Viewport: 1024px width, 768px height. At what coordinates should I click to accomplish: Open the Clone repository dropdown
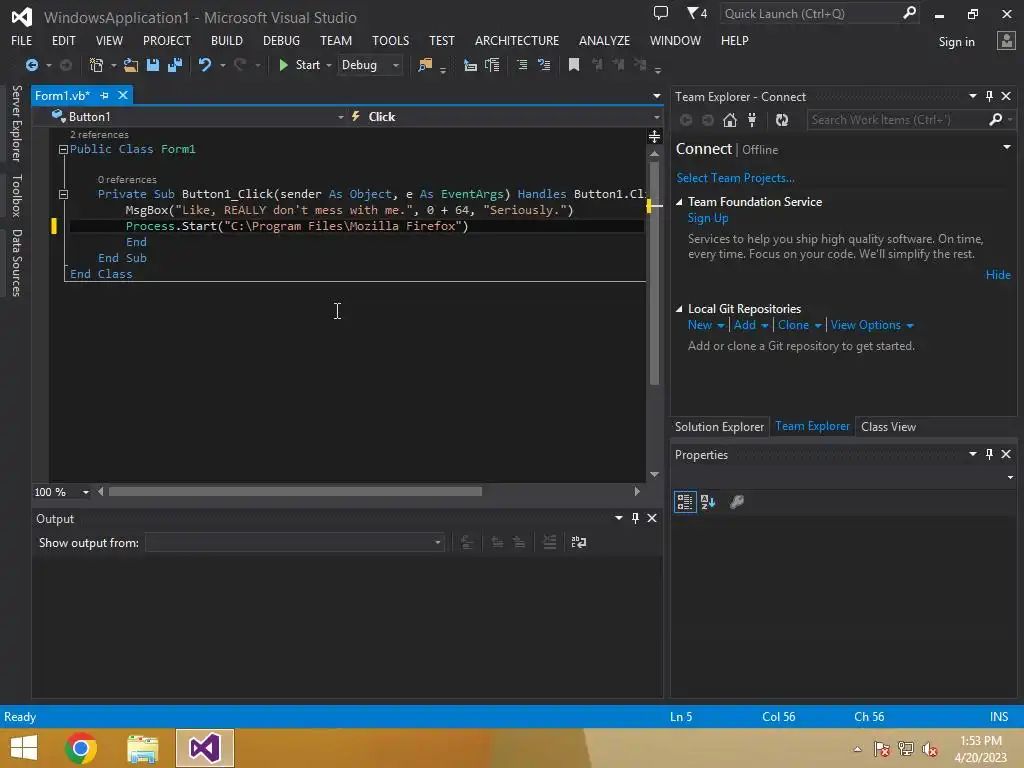coord(799,325)
